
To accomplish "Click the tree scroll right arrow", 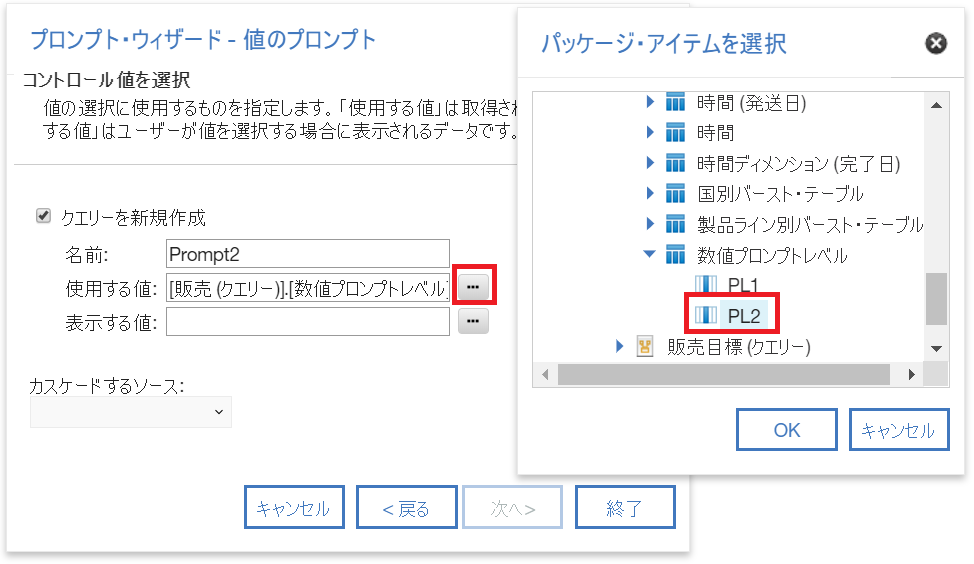I will pos(911,375).
